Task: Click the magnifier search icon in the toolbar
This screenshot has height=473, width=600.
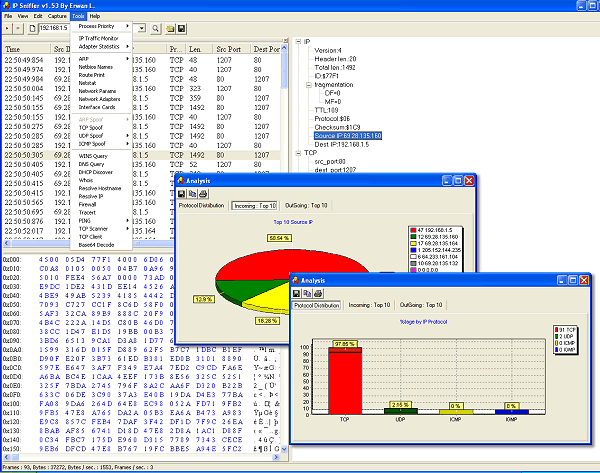Action: click(155, 29)
